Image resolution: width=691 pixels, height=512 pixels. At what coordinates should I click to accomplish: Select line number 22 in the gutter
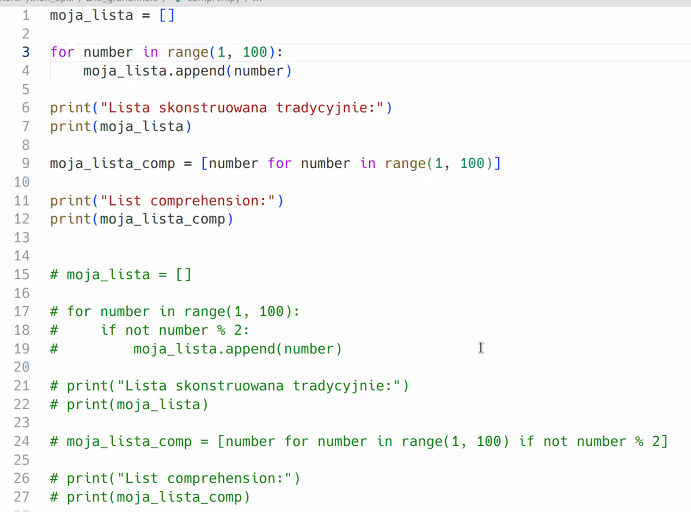22,404
